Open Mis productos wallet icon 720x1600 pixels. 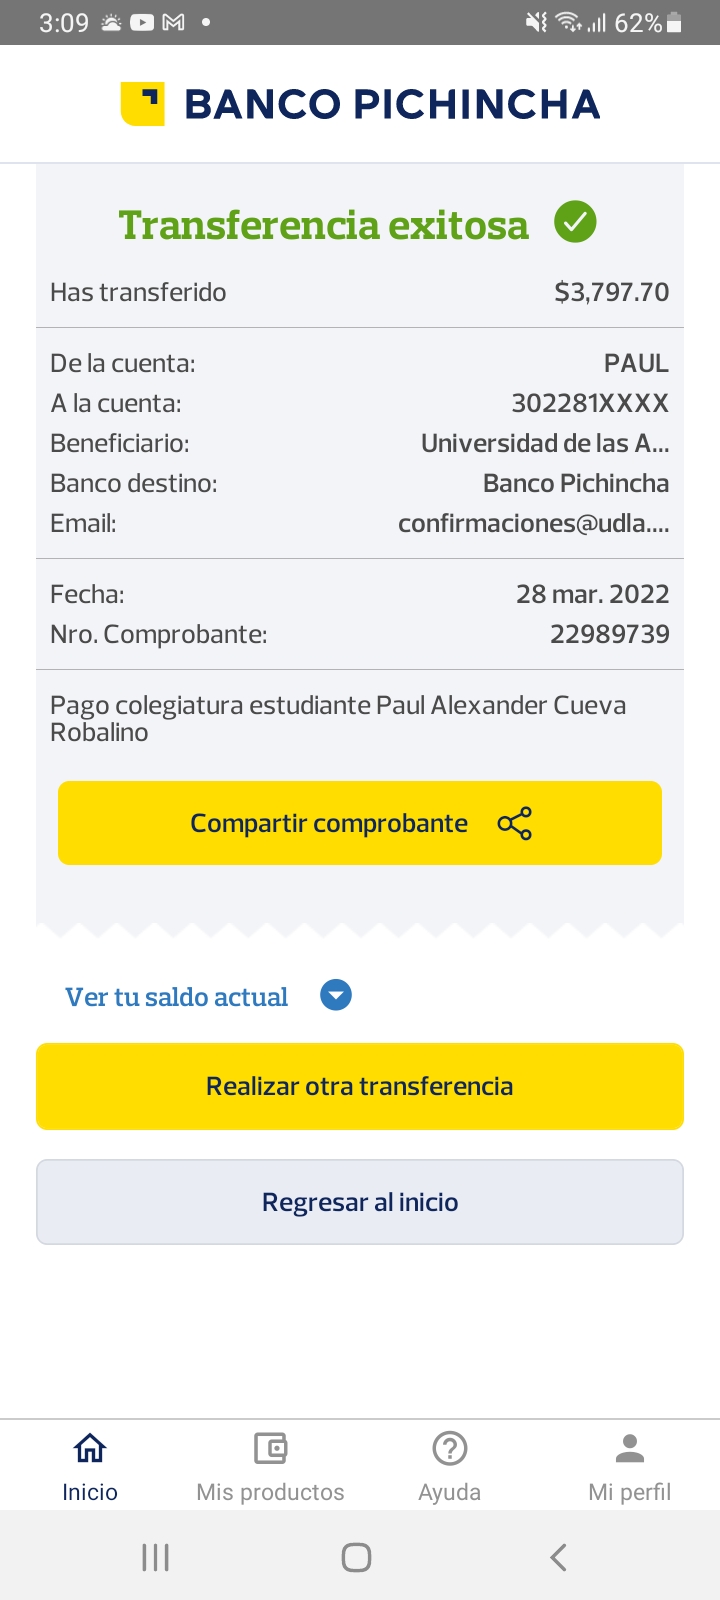point(270,1447)
